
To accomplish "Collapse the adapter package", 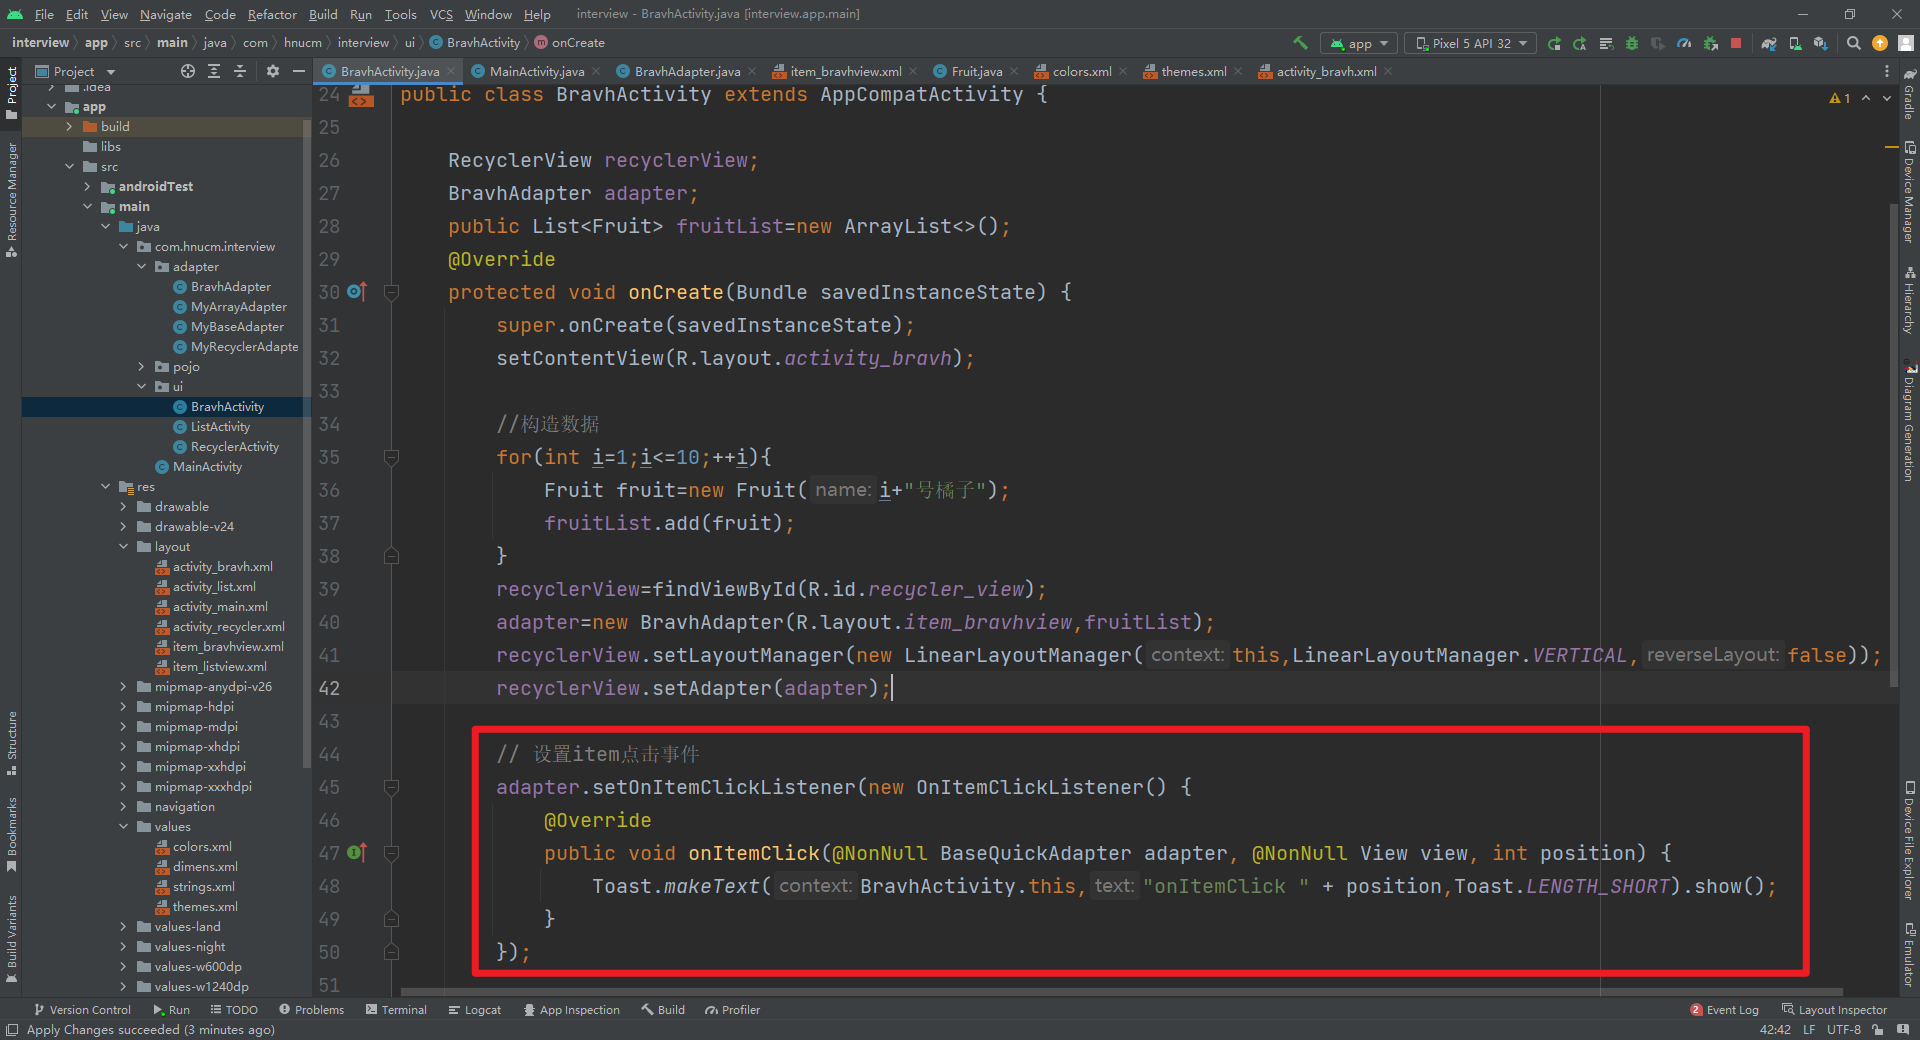I will click(141, 267).
